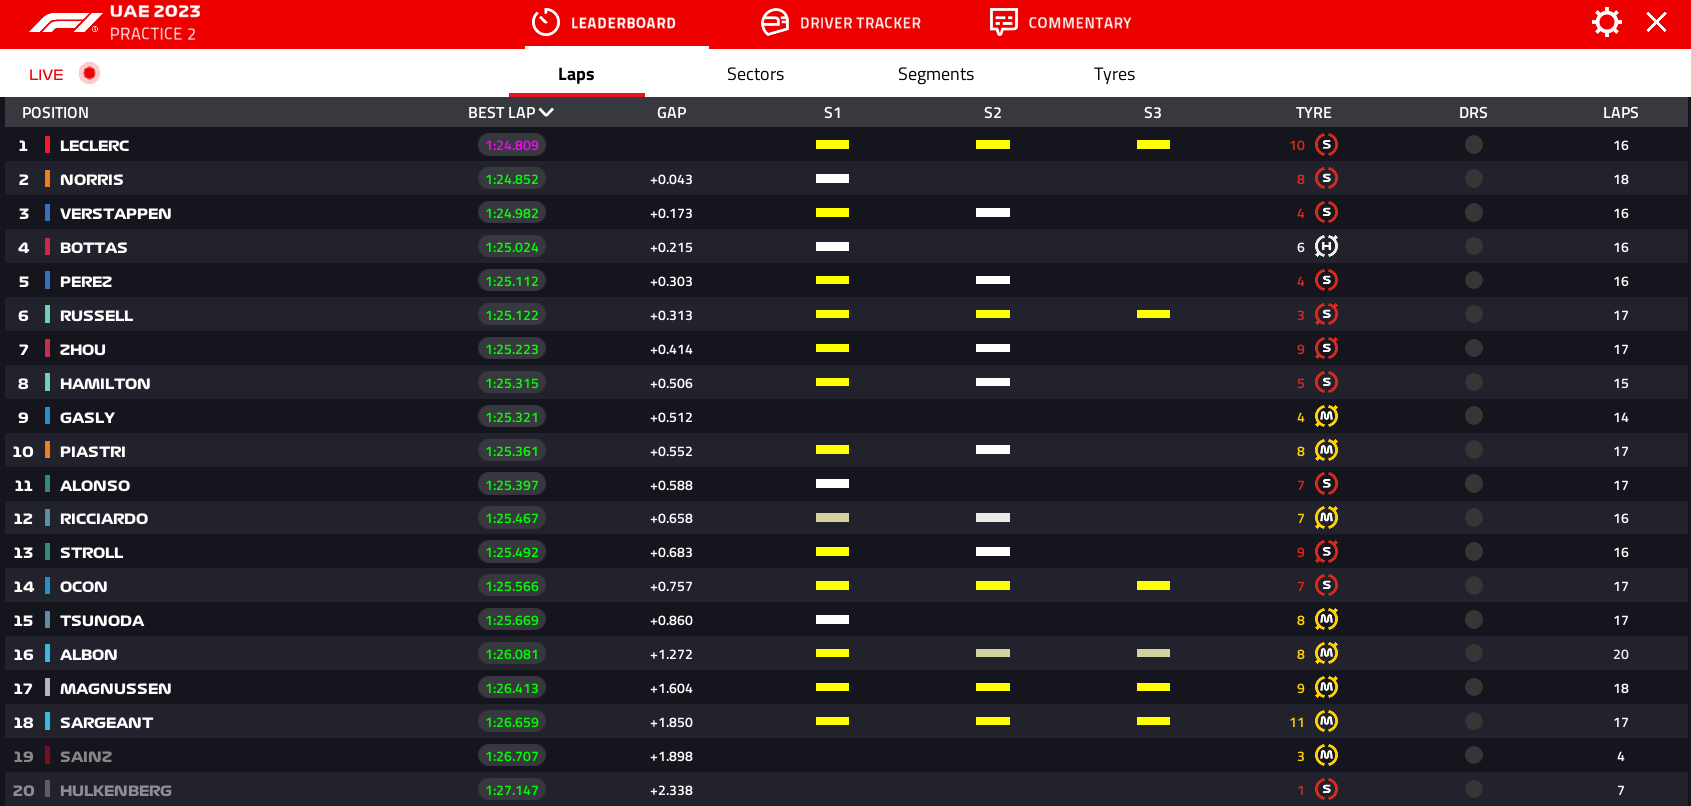Select the Laps sub-tab
The width and height of the screenshot is (1691, 806).
(576, 74)
